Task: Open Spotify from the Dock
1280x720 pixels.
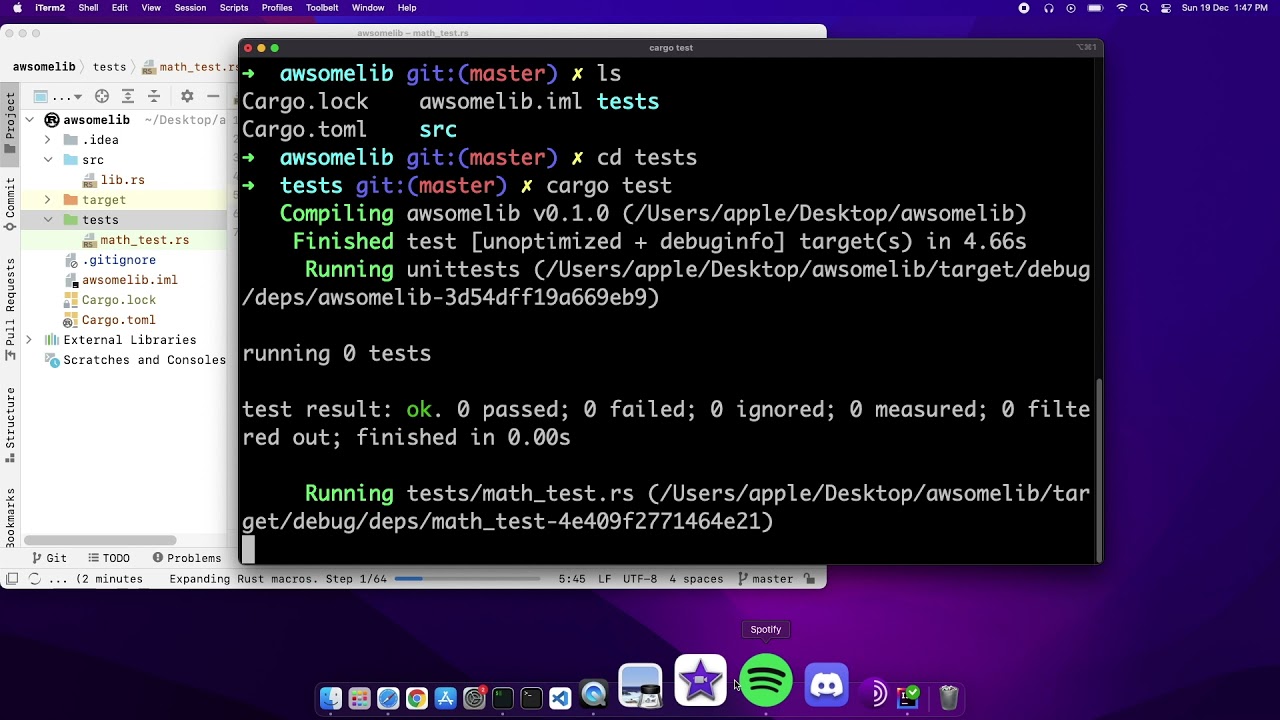Action: [766, 681]
